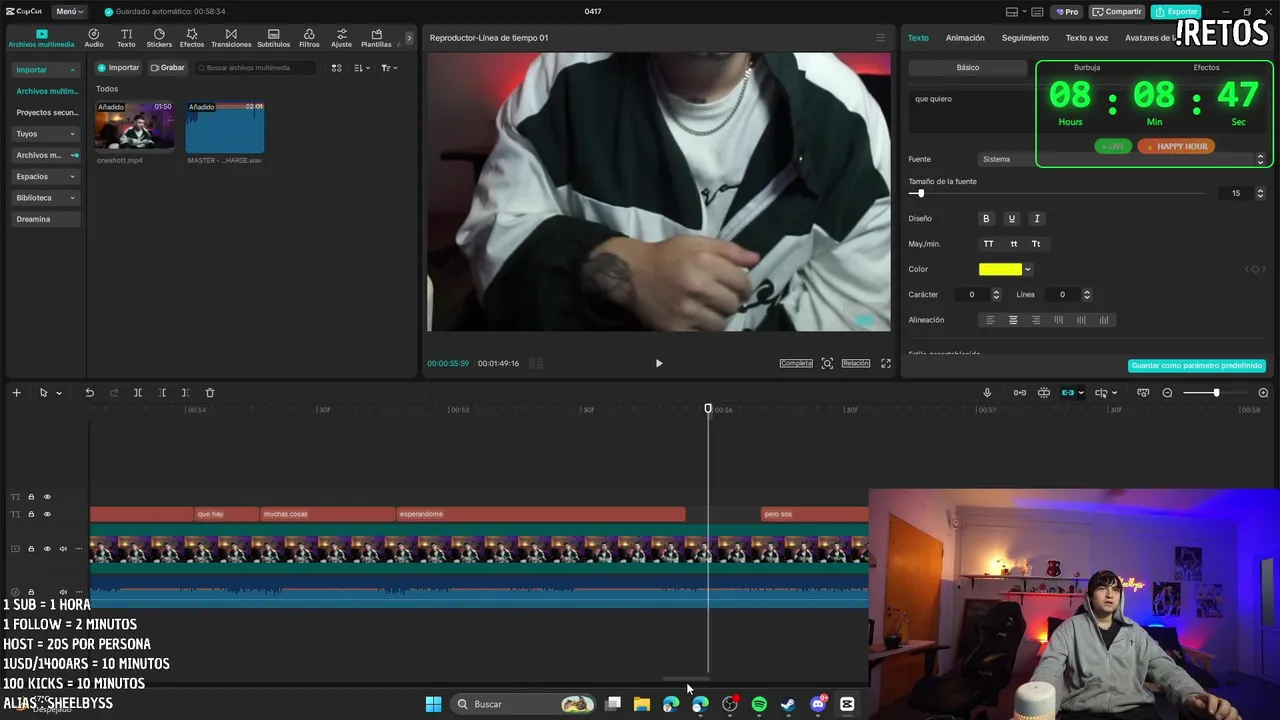Apply bold text style
1280x720 pixels.
[986, 219]
